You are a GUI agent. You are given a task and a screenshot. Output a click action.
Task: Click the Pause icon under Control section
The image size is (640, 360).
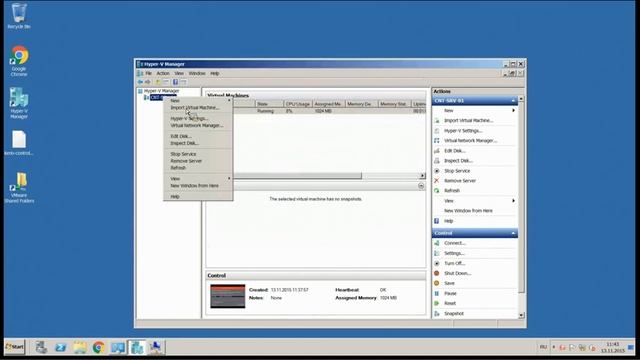437,293
